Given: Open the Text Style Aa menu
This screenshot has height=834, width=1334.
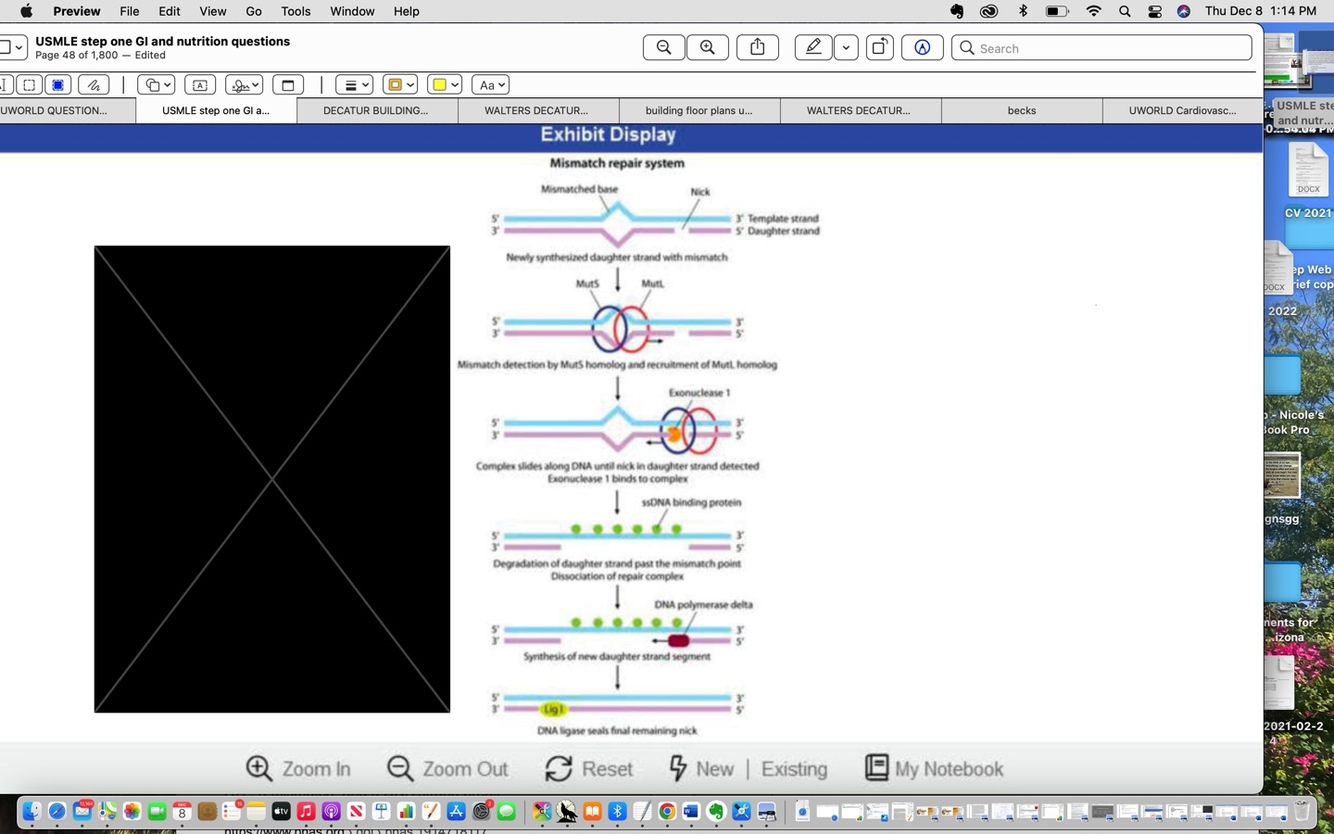Looking at the screenshot, I should pos(490,85).
